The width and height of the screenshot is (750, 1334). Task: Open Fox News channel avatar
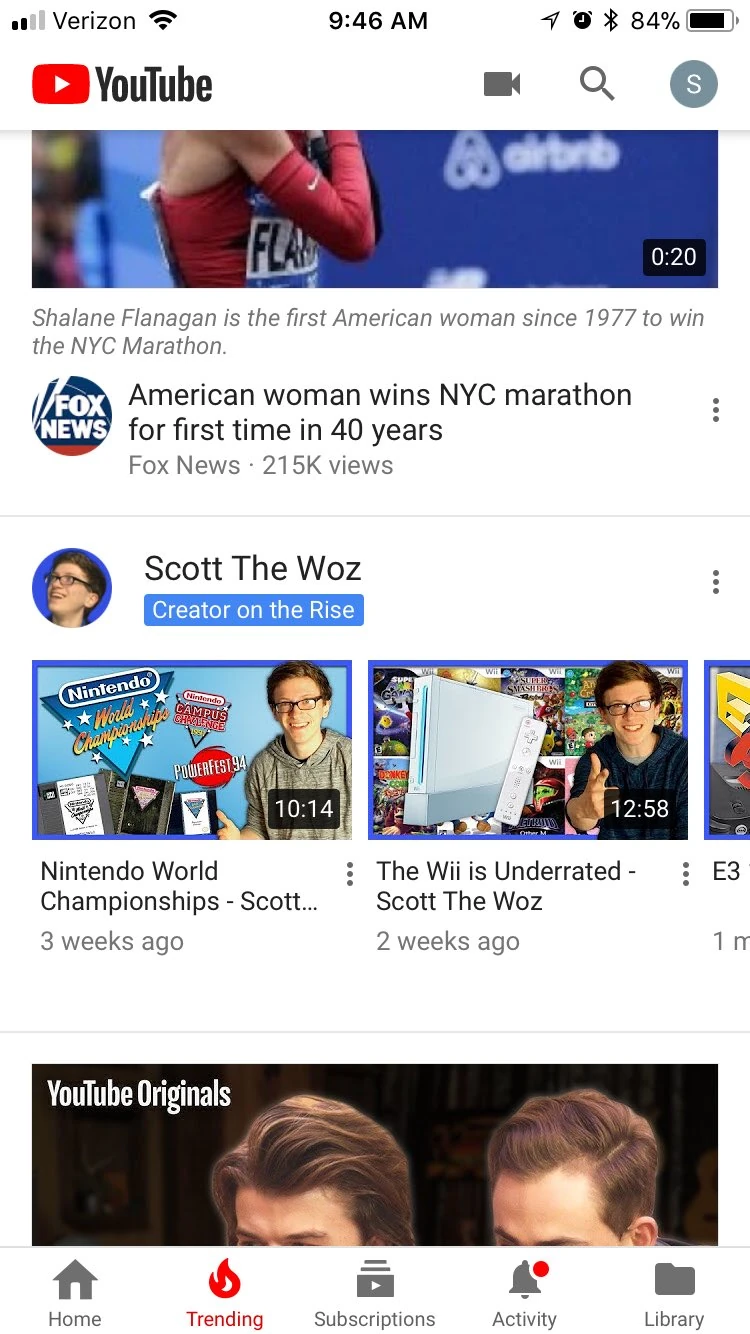coord(72,416)
